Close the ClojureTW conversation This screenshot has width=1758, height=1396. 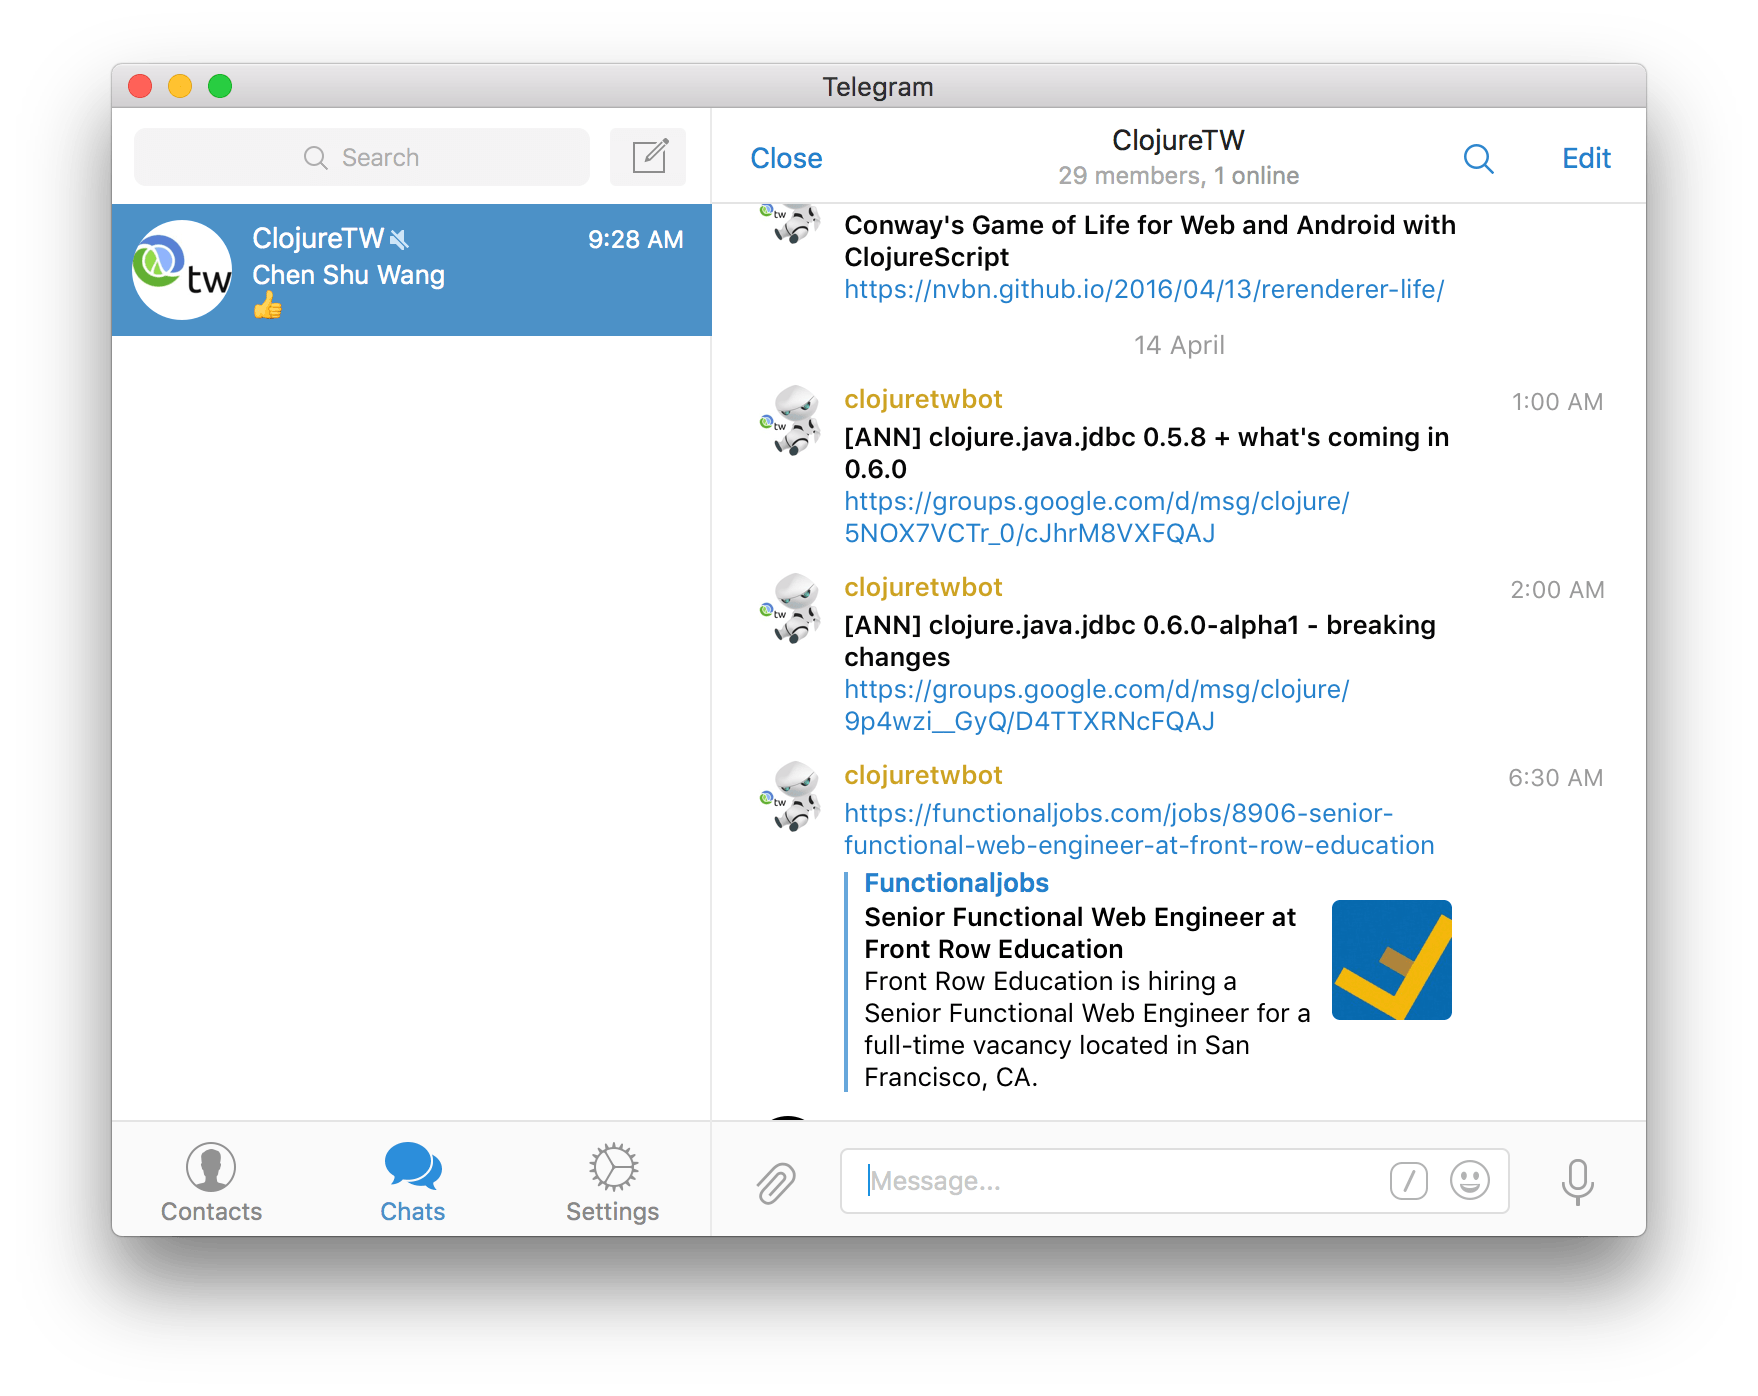coord(786,158)
